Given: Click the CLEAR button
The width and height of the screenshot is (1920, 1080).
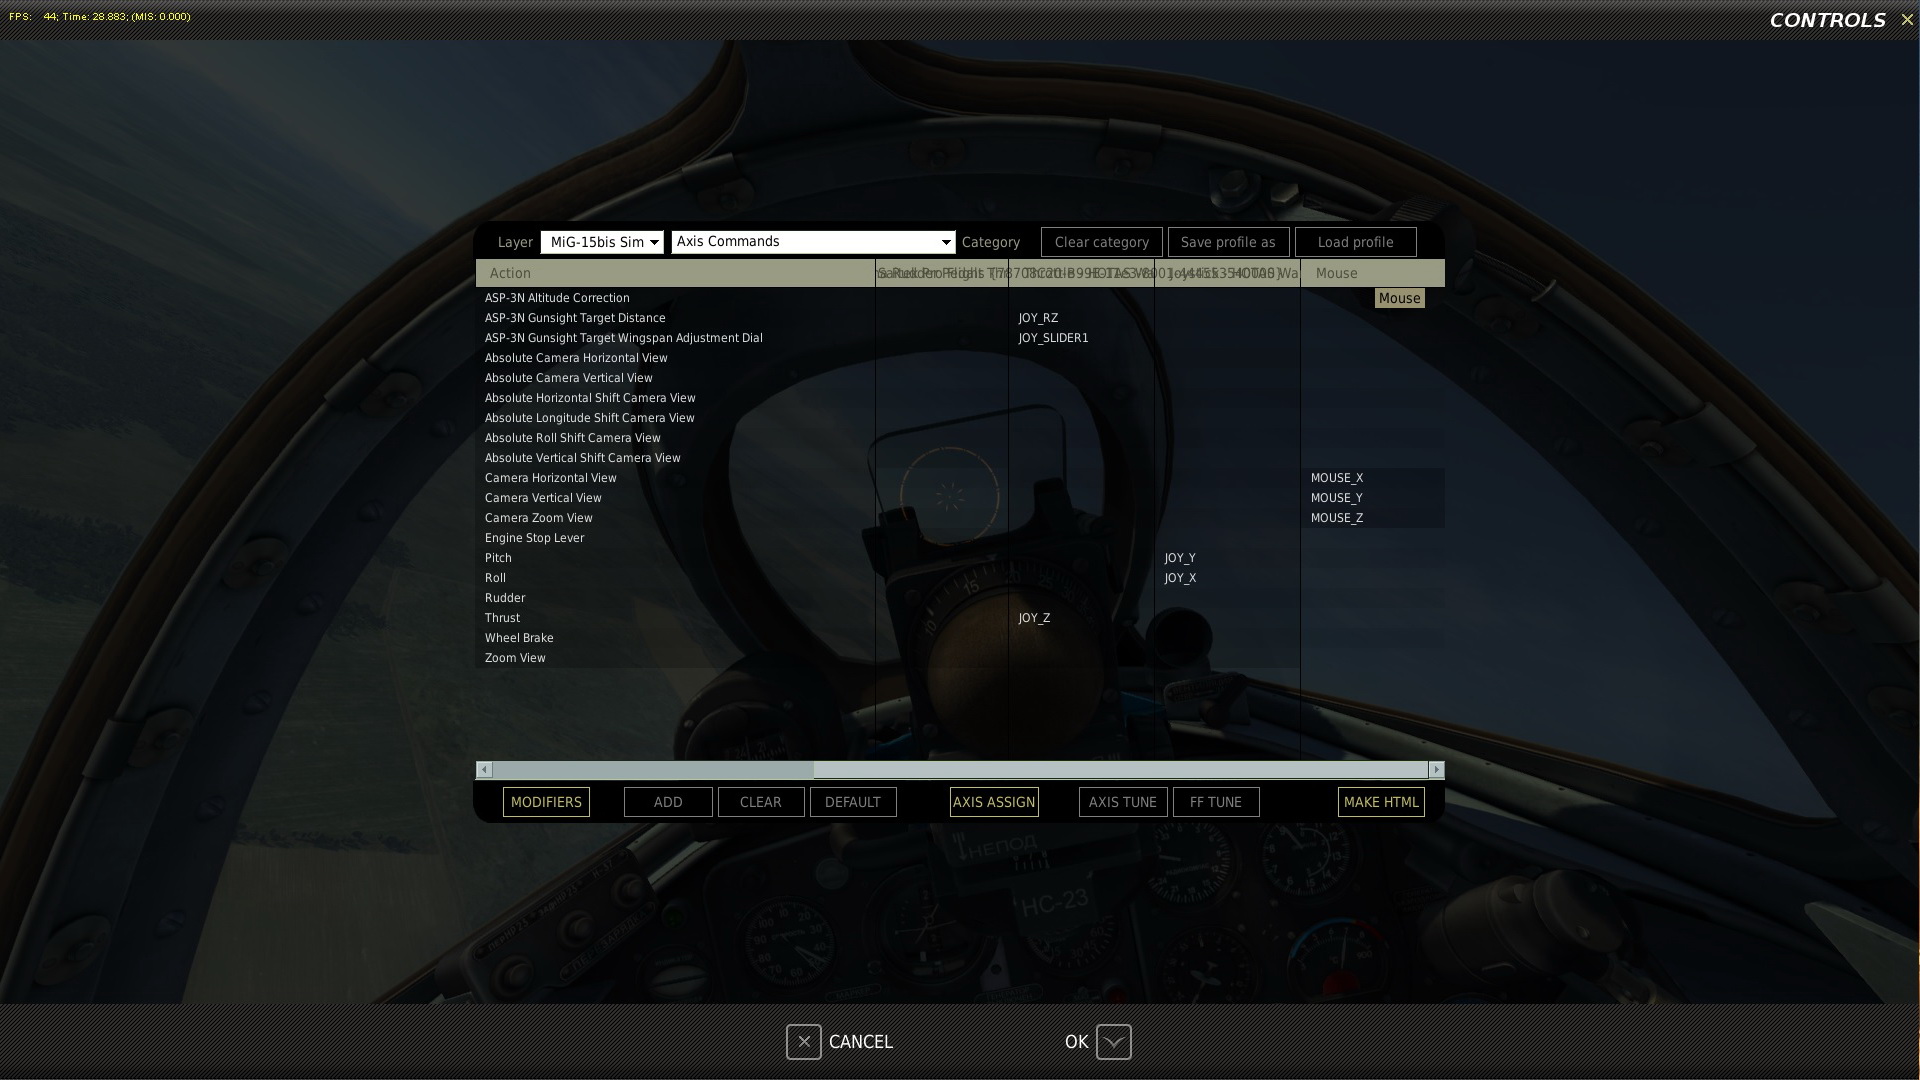Looking at the screenshot, I should coord(760,802).
